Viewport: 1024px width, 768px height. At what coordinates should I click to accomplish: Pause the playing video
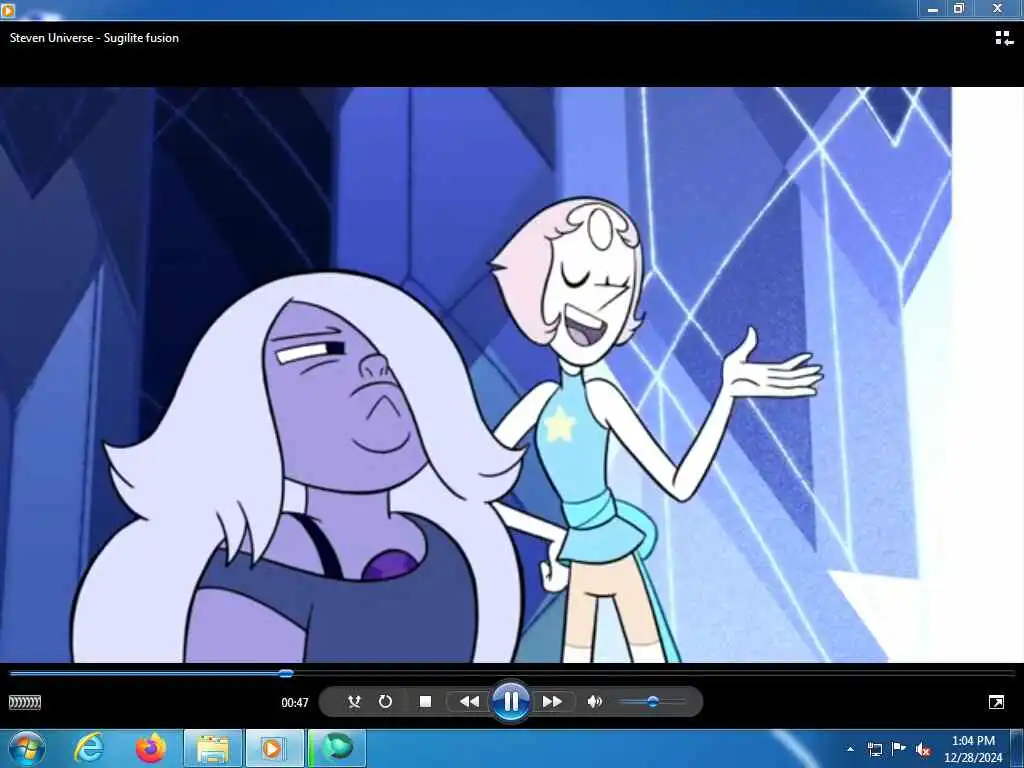click(x=511, y=702)
